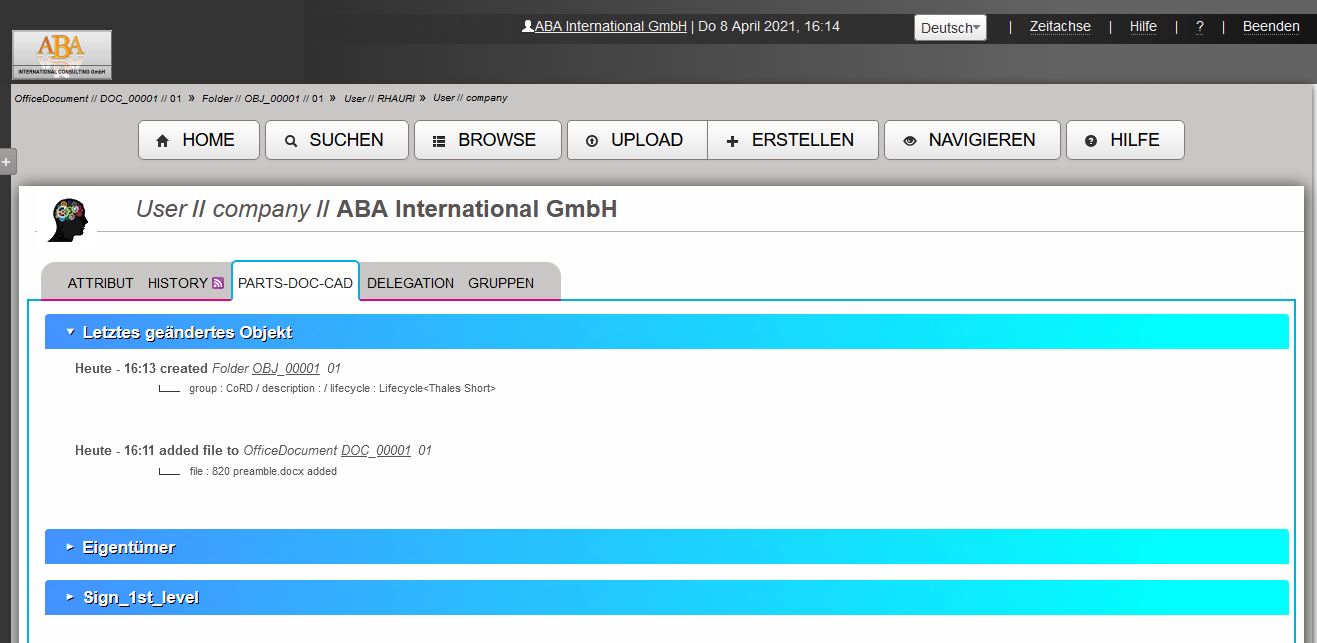Click the UPLOAD button
Viewport: 1317px width, 643px height.
[x=637, y=140]
